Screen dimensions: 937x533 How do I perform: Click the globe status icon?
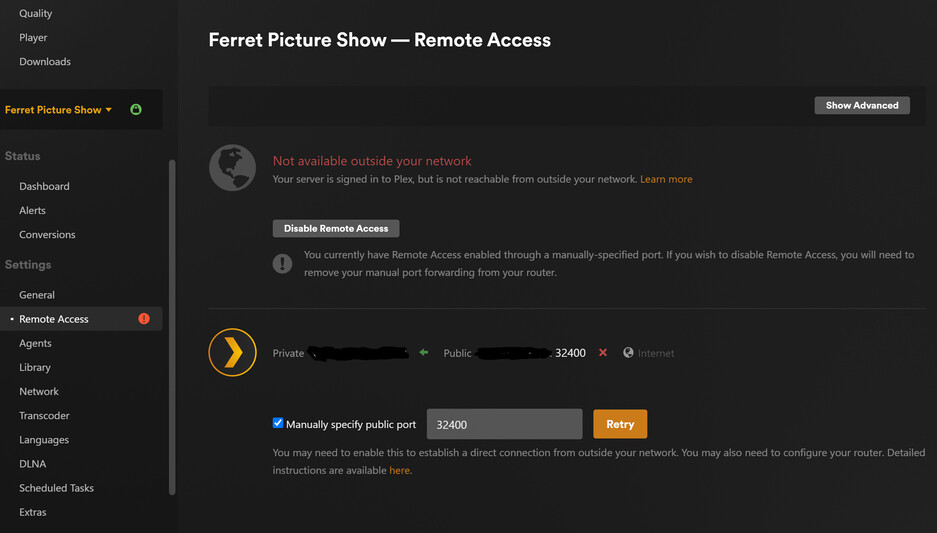(232, 168)
